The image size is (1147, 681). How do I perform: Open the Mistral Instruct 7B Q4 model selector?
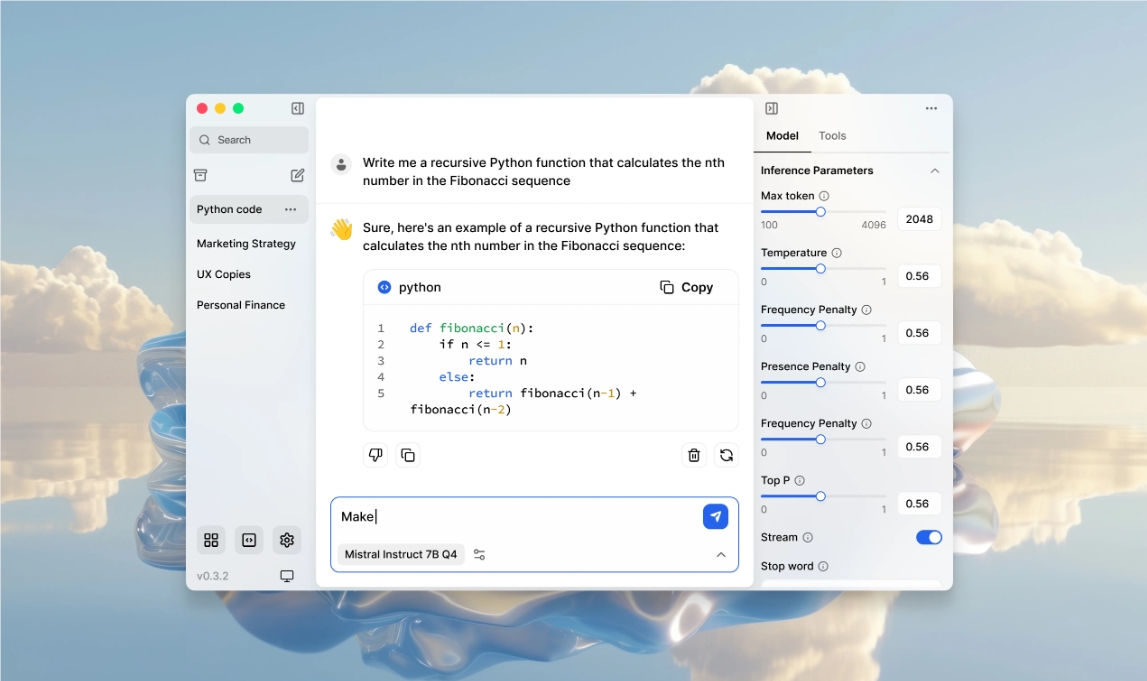[400, 554]
